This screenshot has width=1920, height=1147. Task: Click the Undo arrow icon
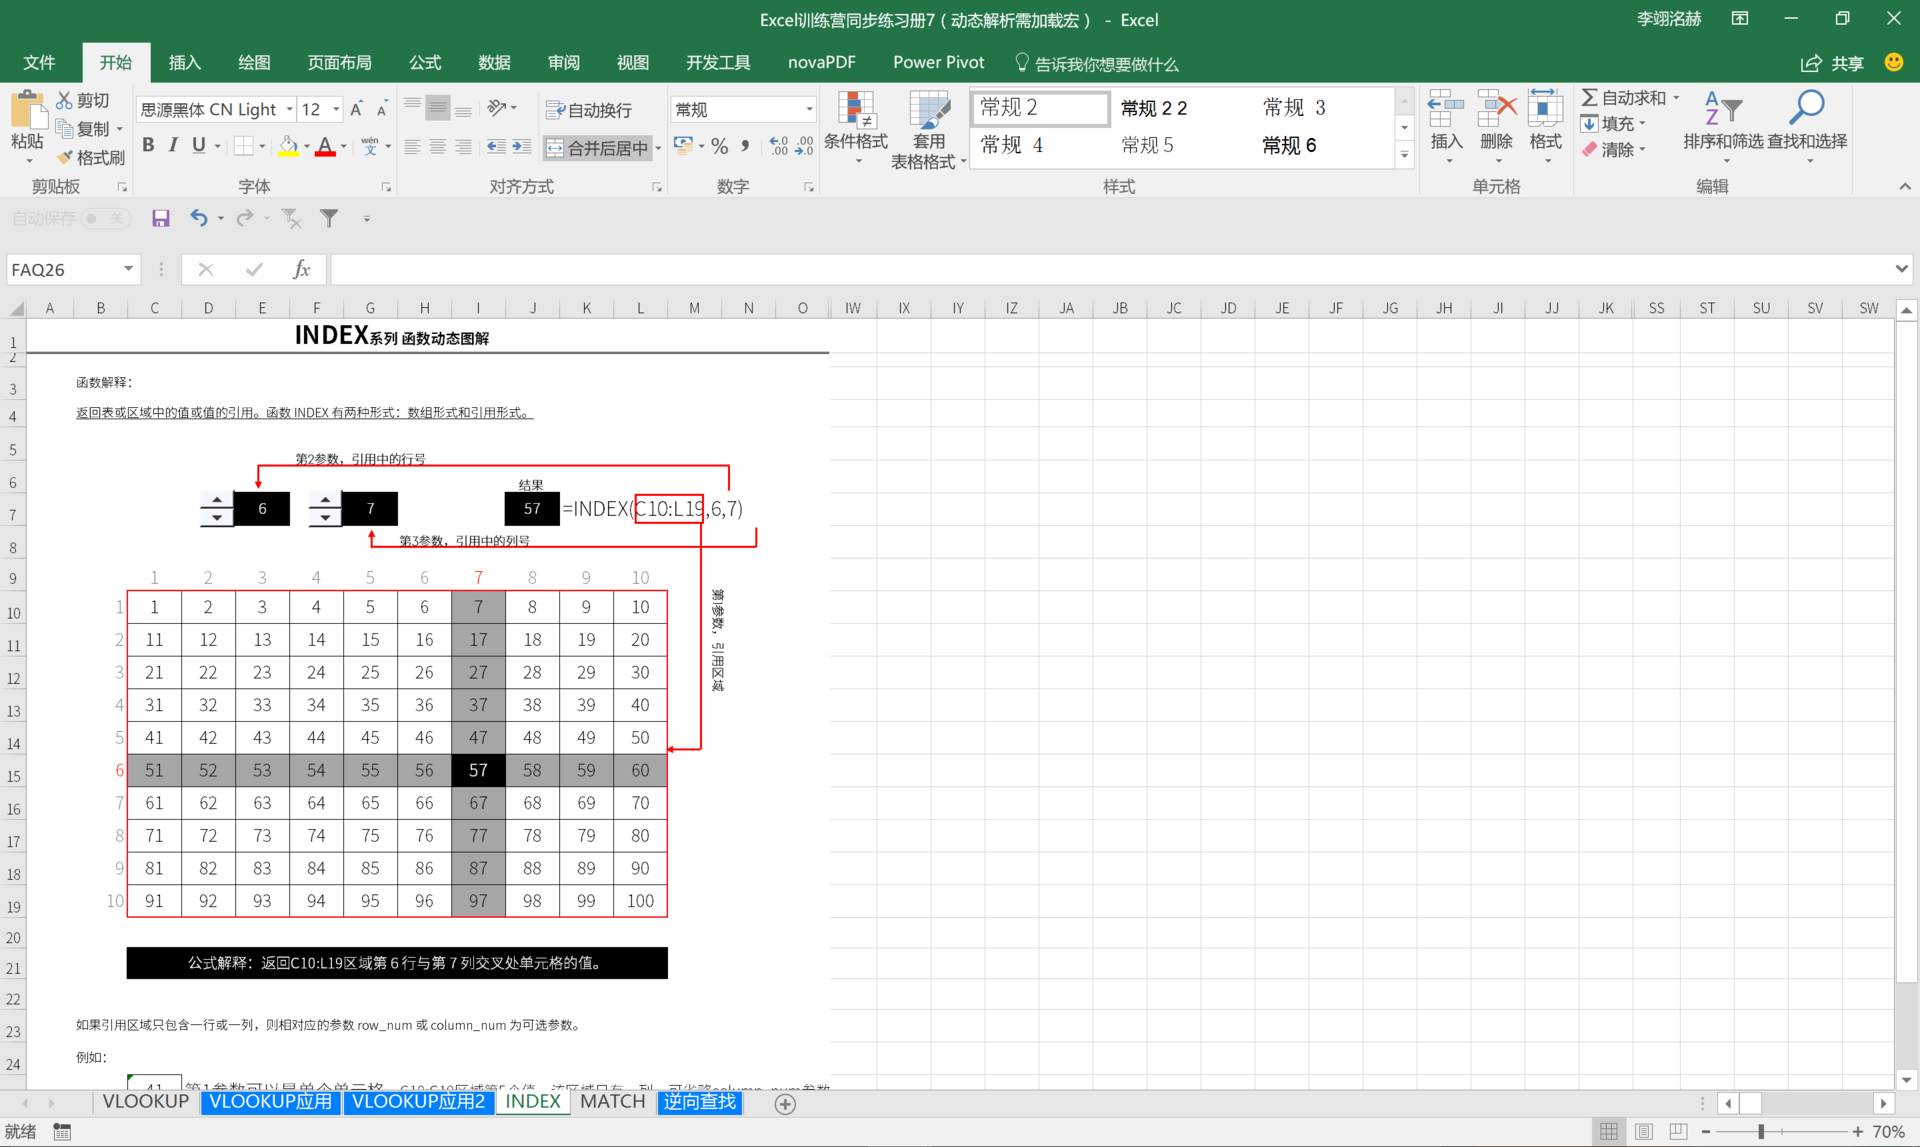click(x=198, y=218)
